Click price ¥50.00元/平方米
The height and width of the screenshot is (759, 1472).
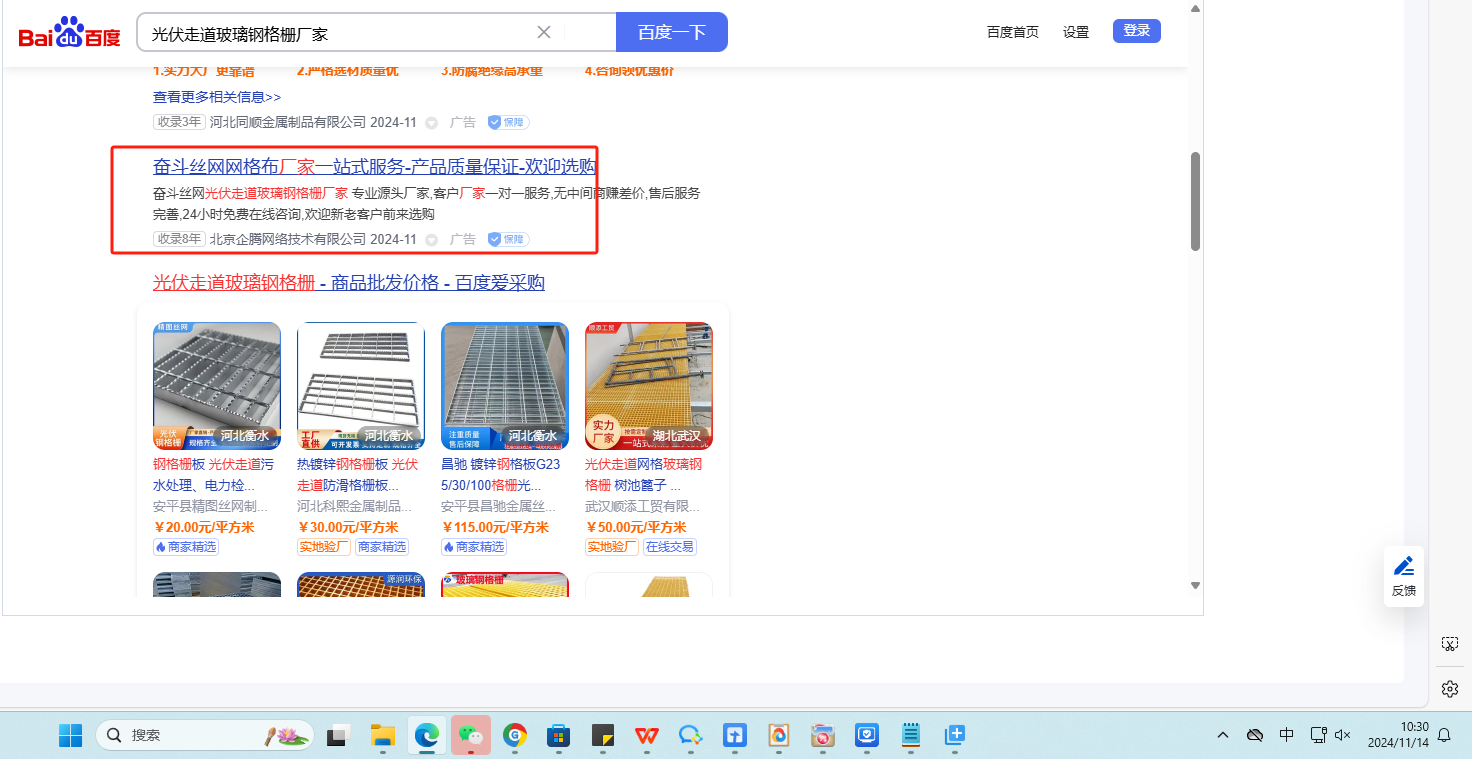click(636, 528)
